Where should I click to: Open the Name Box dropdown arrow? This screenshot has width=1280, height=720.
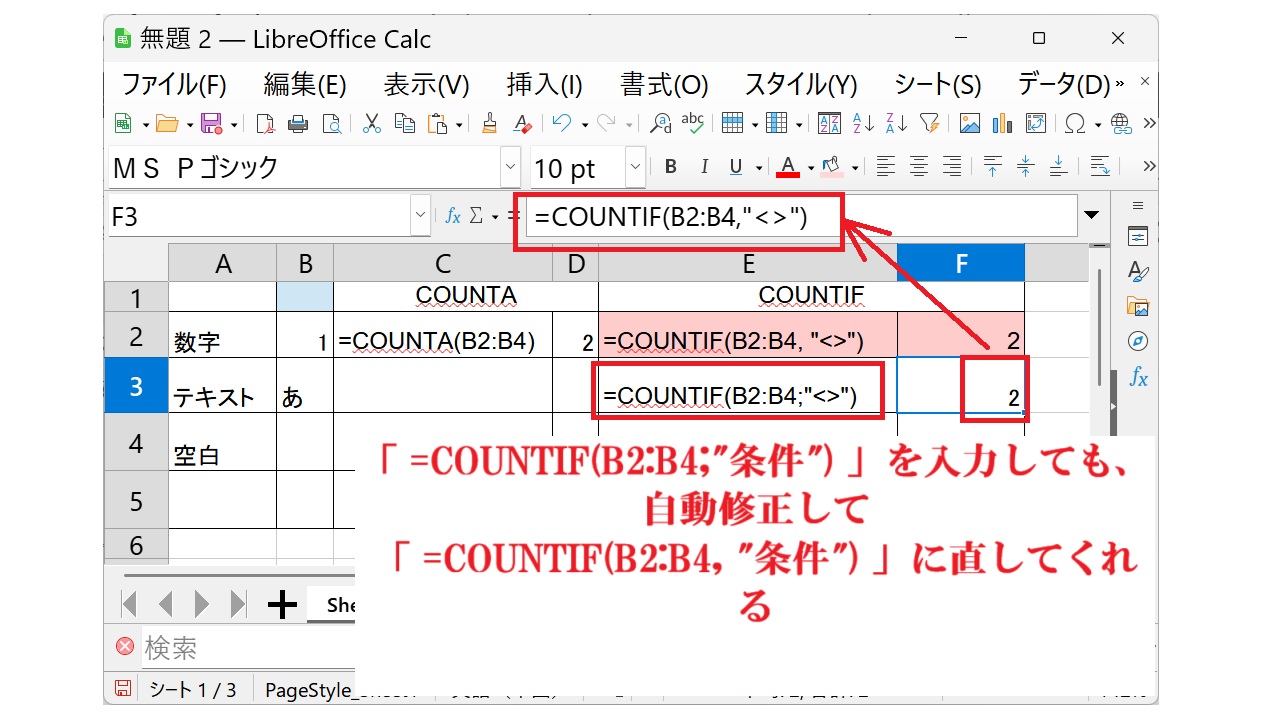[420, 216]
